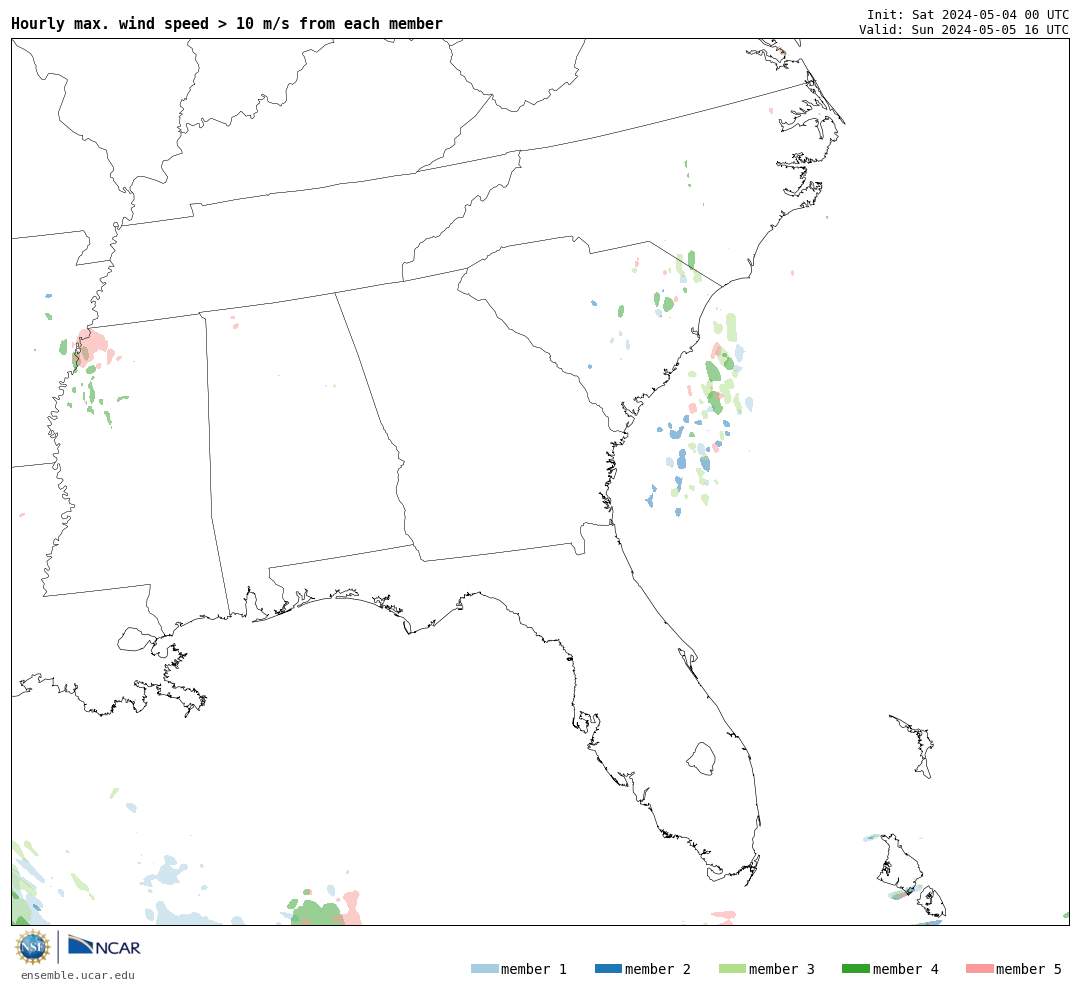Click the 'Init: Sat 2024-05-04 00 UTC' text
Screen dimensions: 1080x988
point(968,14)
